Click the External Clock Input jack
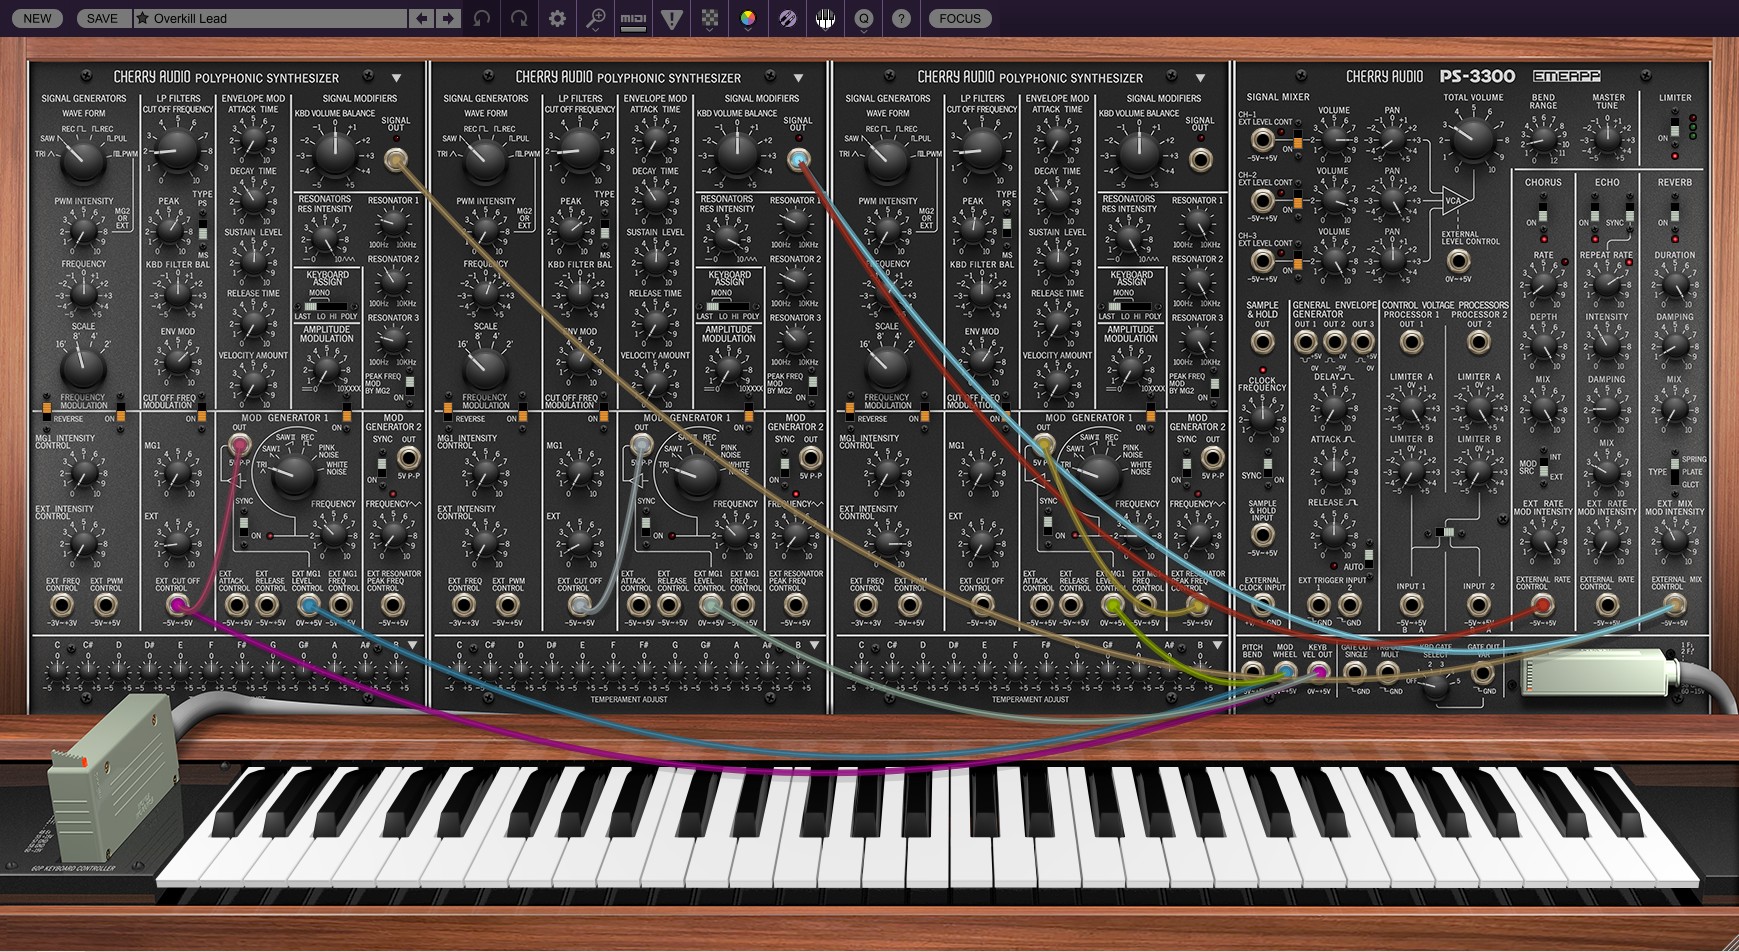The width and height of the screenshot is (1739, 952). [1262, 605]
